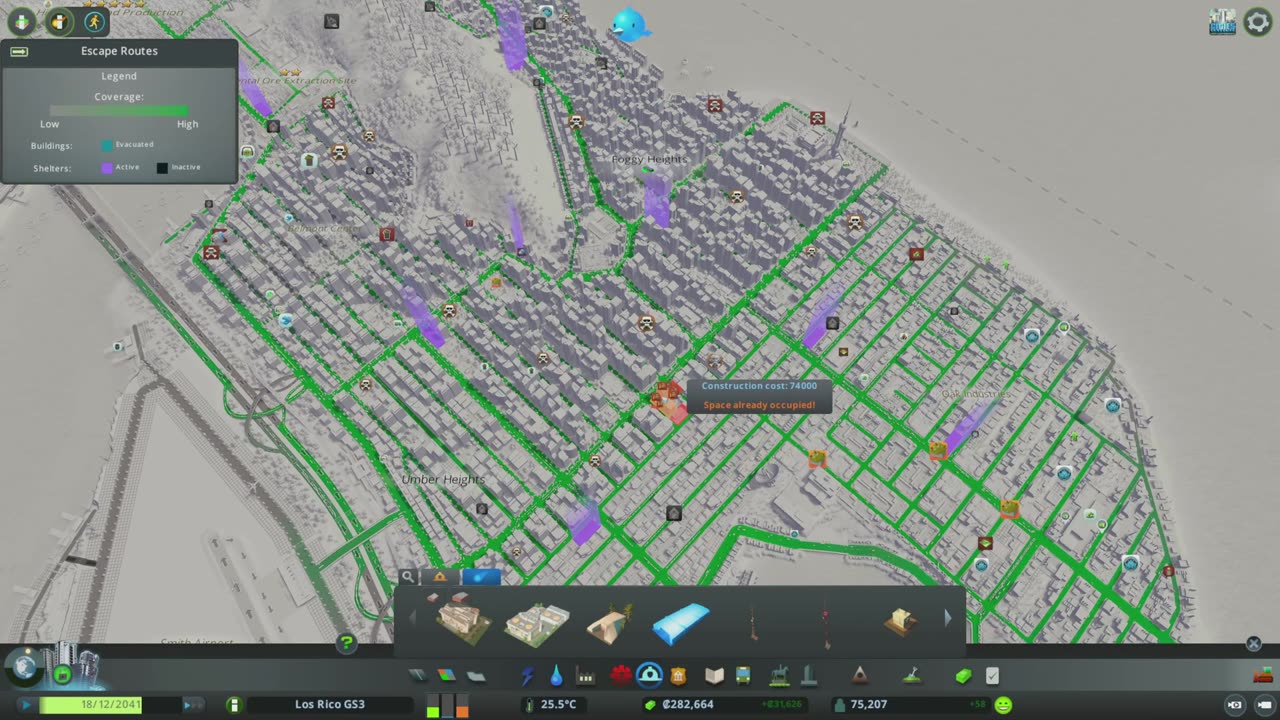Open the Policies checklist panel
The image size is (1280, 720).
coord(992,676)
